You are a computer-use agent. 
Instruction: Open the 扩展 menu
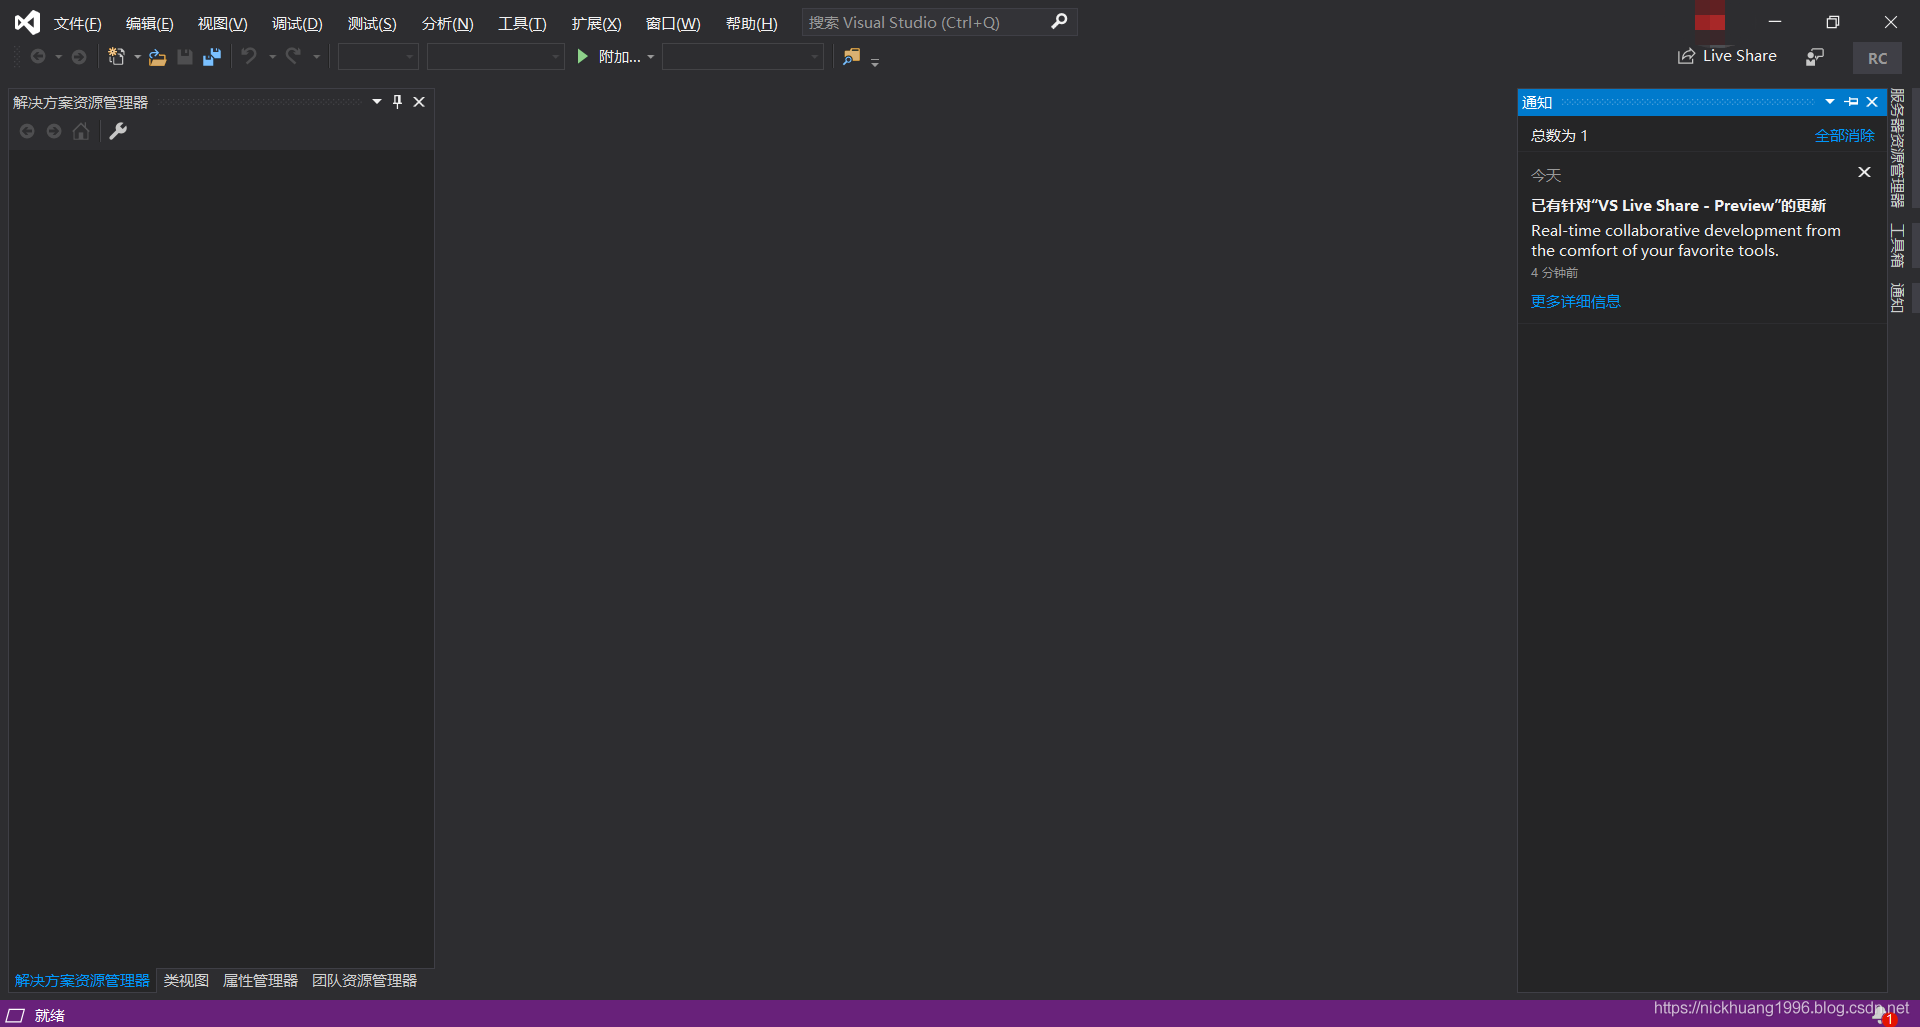click(596, 23)
